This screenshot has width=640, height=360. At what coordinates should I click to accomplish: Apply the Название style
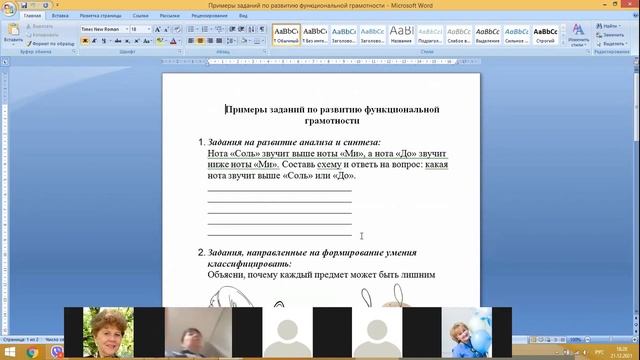[401, 35]
